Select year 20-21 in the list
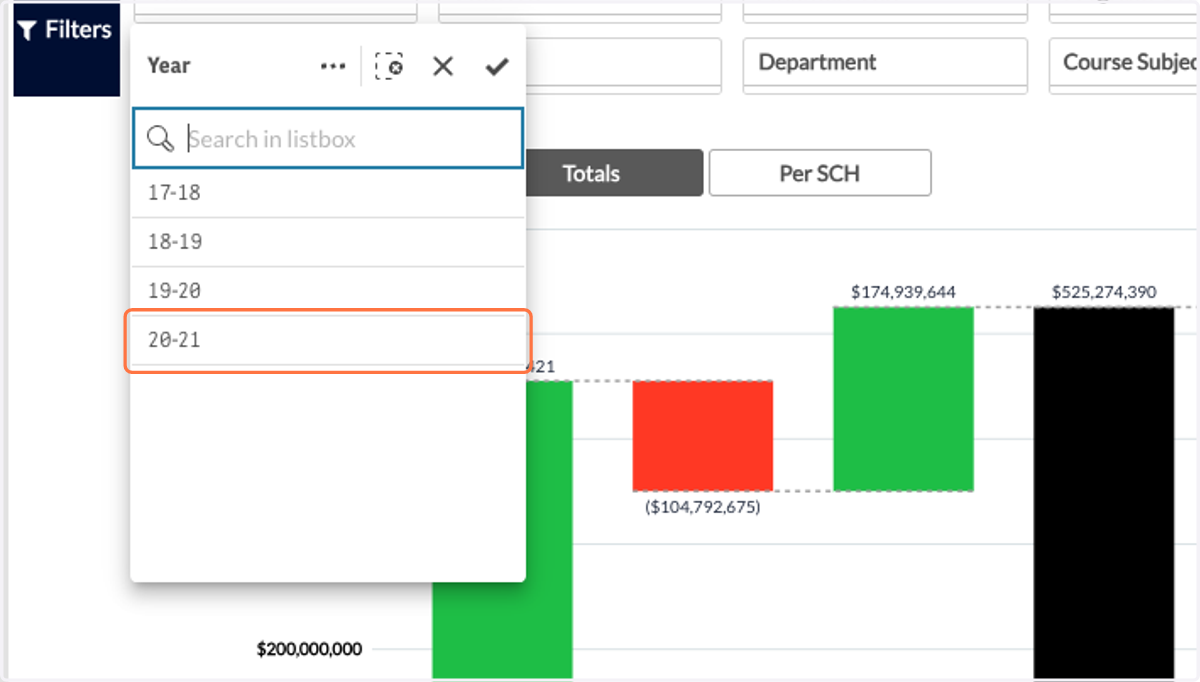This screenshot has width=1200, height=682. 328,340
